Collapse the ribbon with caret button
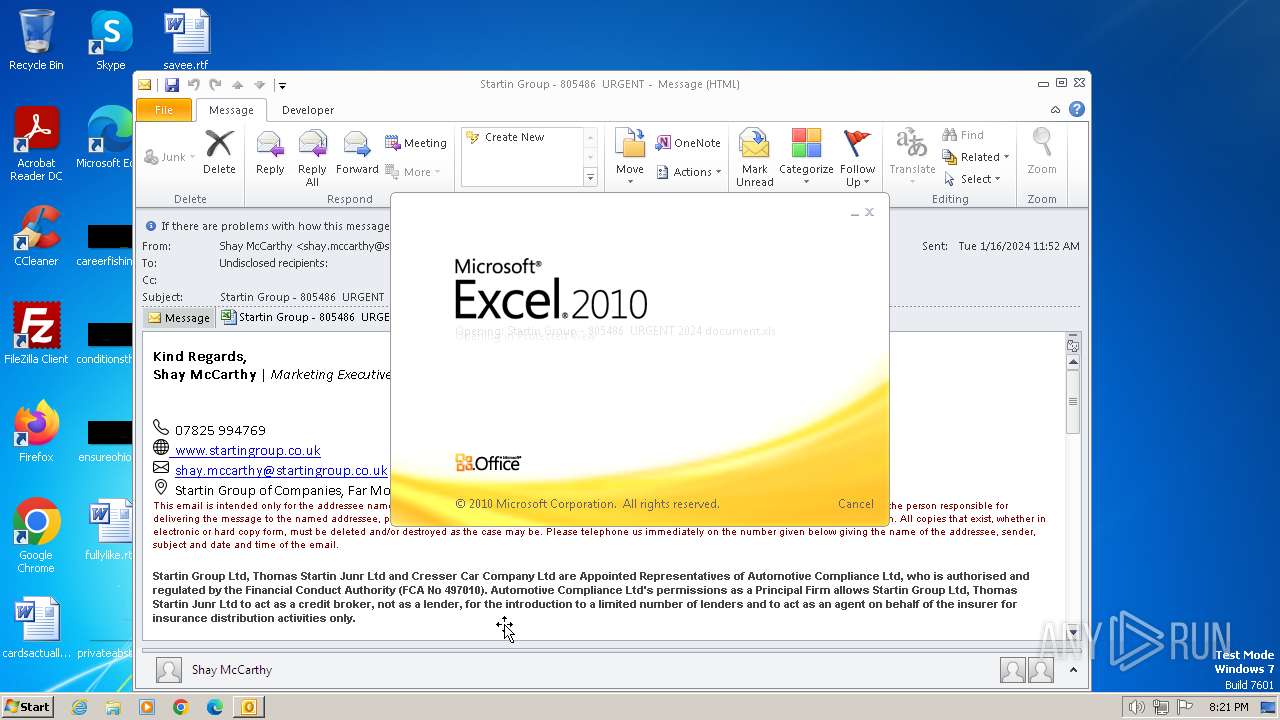This screenshot has height=720, width=1280. point(1055,110)
